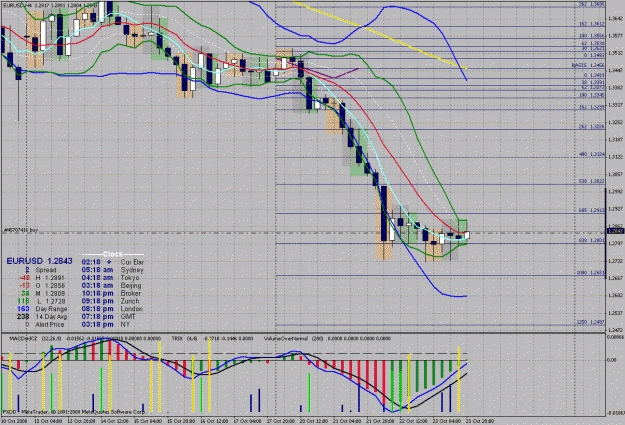The width and height of the screenshot is (625, 425).
Task: Click the London 08:18 pm clock row
Action: [112, 309]
